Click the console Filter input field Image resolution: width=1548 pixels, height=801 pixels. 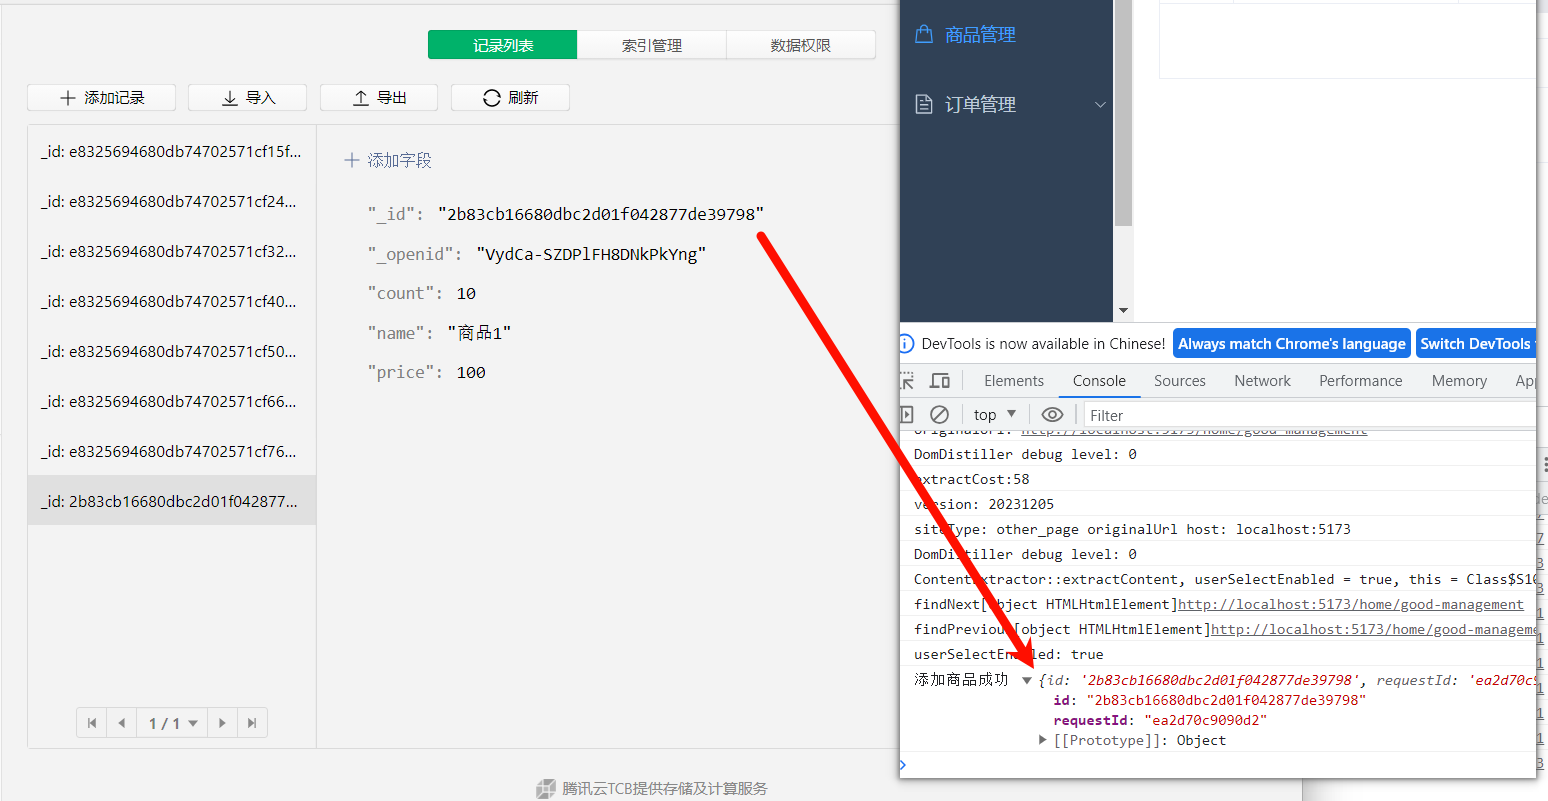pos(1310,415)
